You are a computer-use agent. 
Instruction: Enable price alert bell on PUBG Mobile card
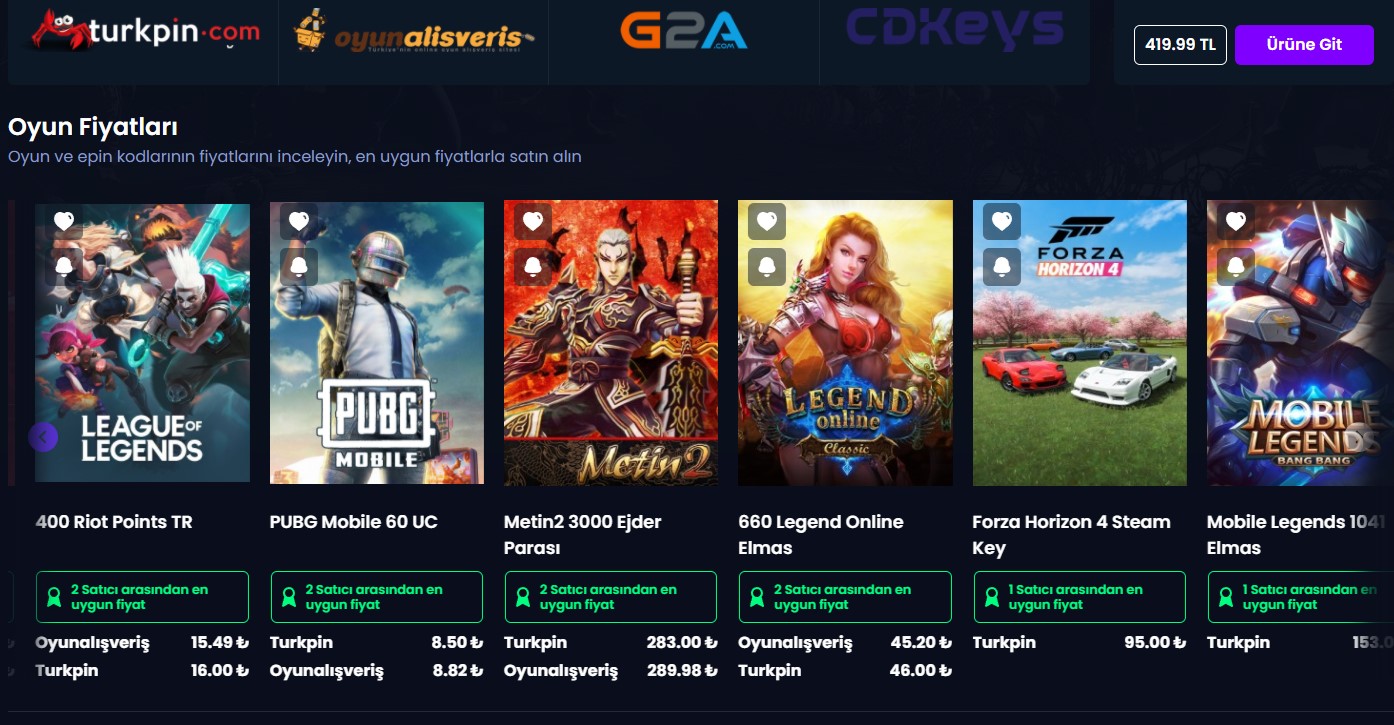(298, 267)
